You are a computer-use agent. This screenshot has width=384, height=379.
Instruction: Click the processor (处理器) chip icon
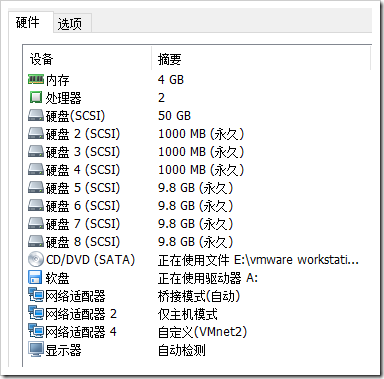pyautogui.click(x=36, y=97)
